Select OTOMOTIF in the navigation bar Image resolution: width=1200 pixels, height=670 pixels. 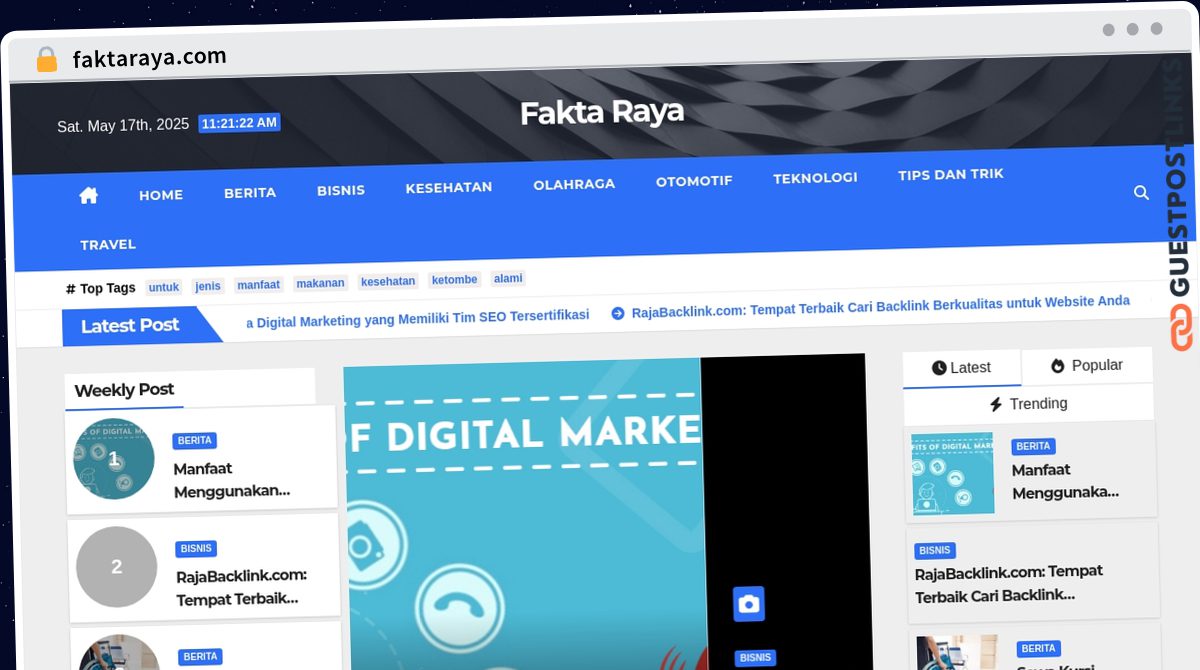pos(694,181)
